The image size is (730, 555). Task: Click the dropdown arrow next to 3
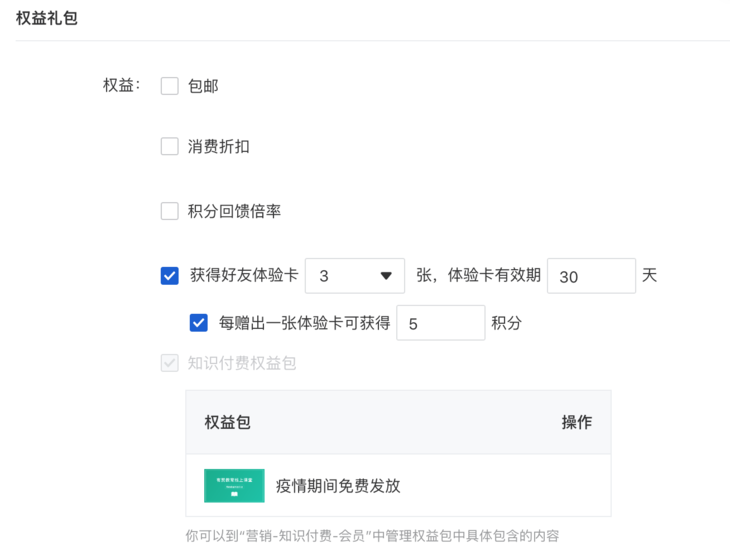385,276
